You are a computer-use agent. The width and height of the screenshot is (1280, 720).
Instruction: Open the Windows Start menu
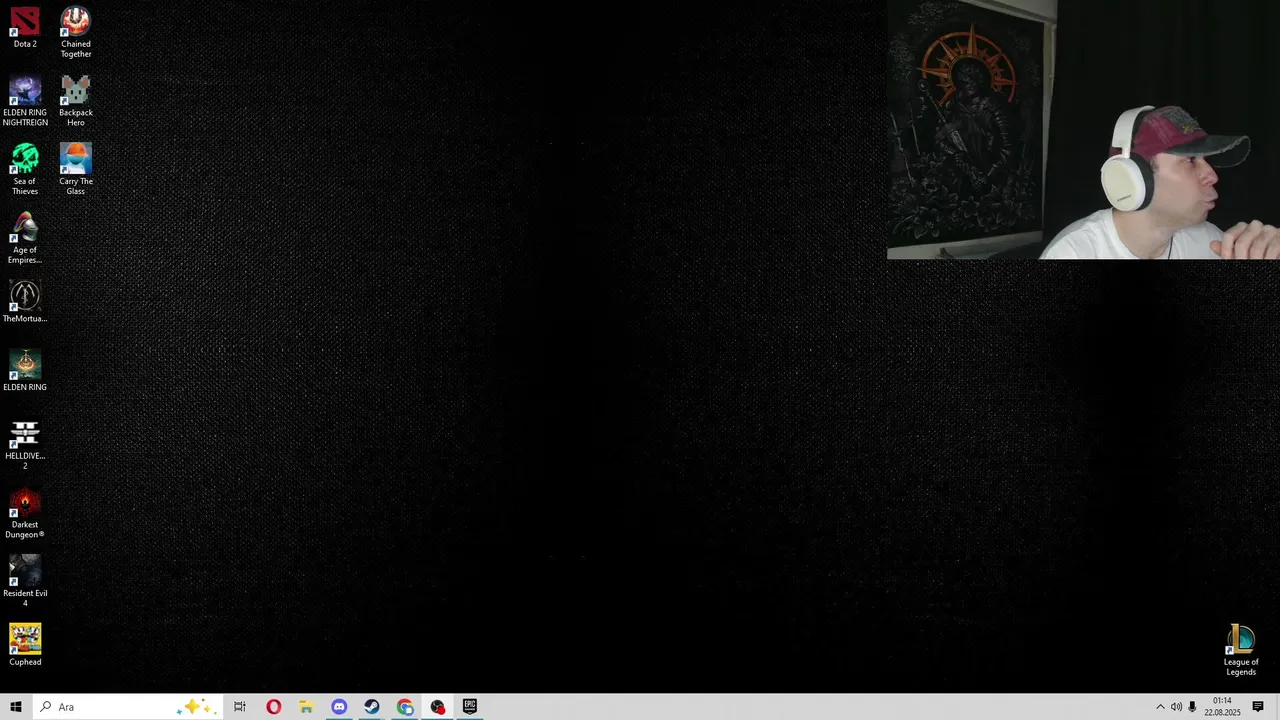click(16, 707)
